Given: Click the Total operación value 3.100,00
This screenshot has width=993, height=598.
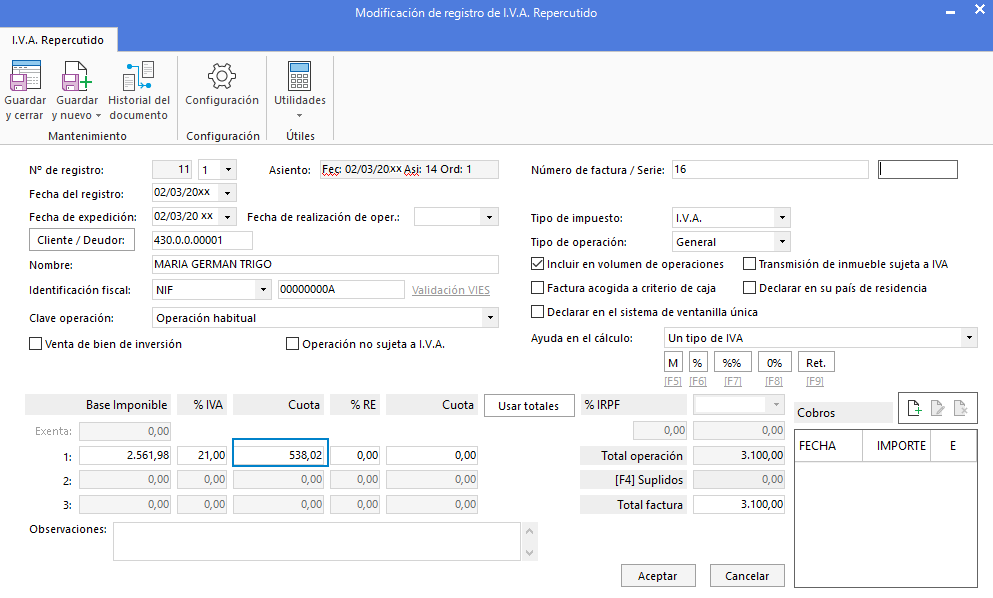Looking at the screenshot, I should tap(739, 455).
